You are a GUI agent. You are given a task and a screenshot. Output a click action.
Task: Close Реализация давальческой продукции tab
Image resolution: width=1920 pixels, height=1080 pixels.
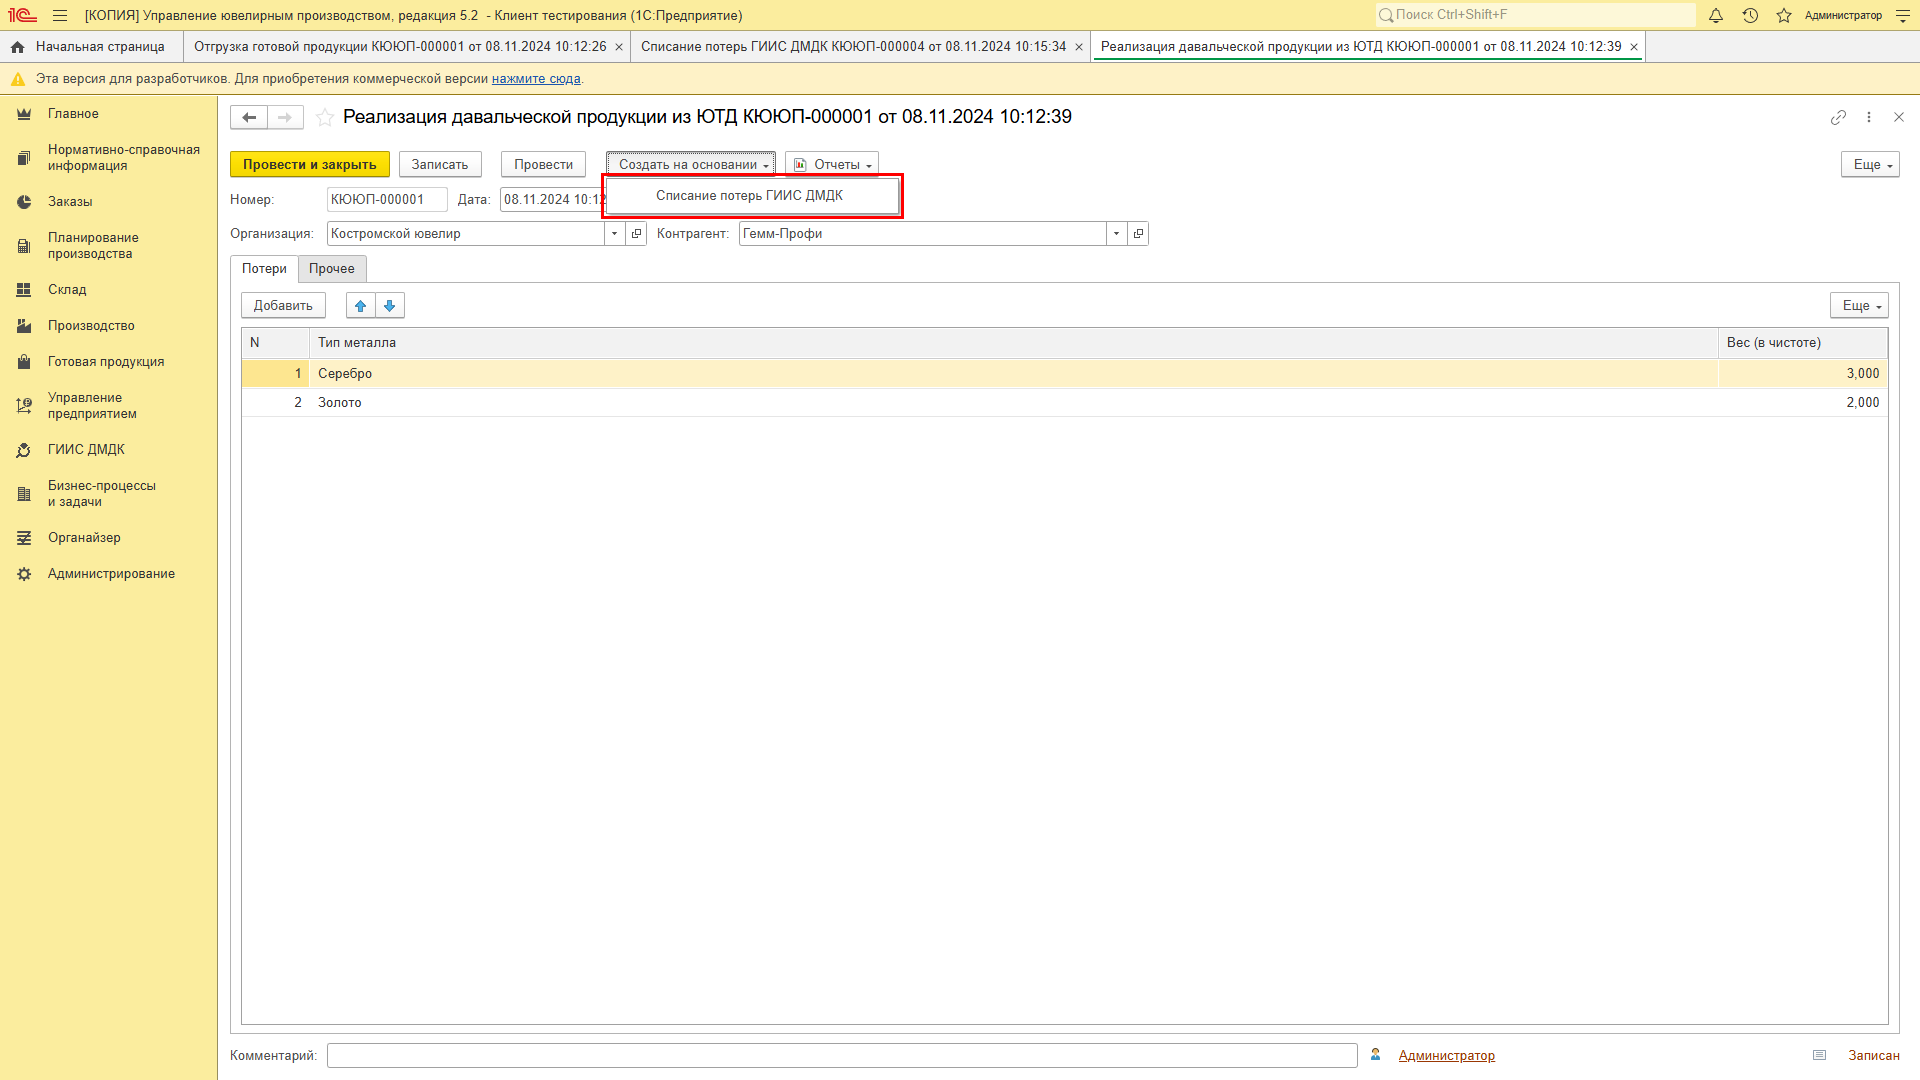[x=1634, y=47]
